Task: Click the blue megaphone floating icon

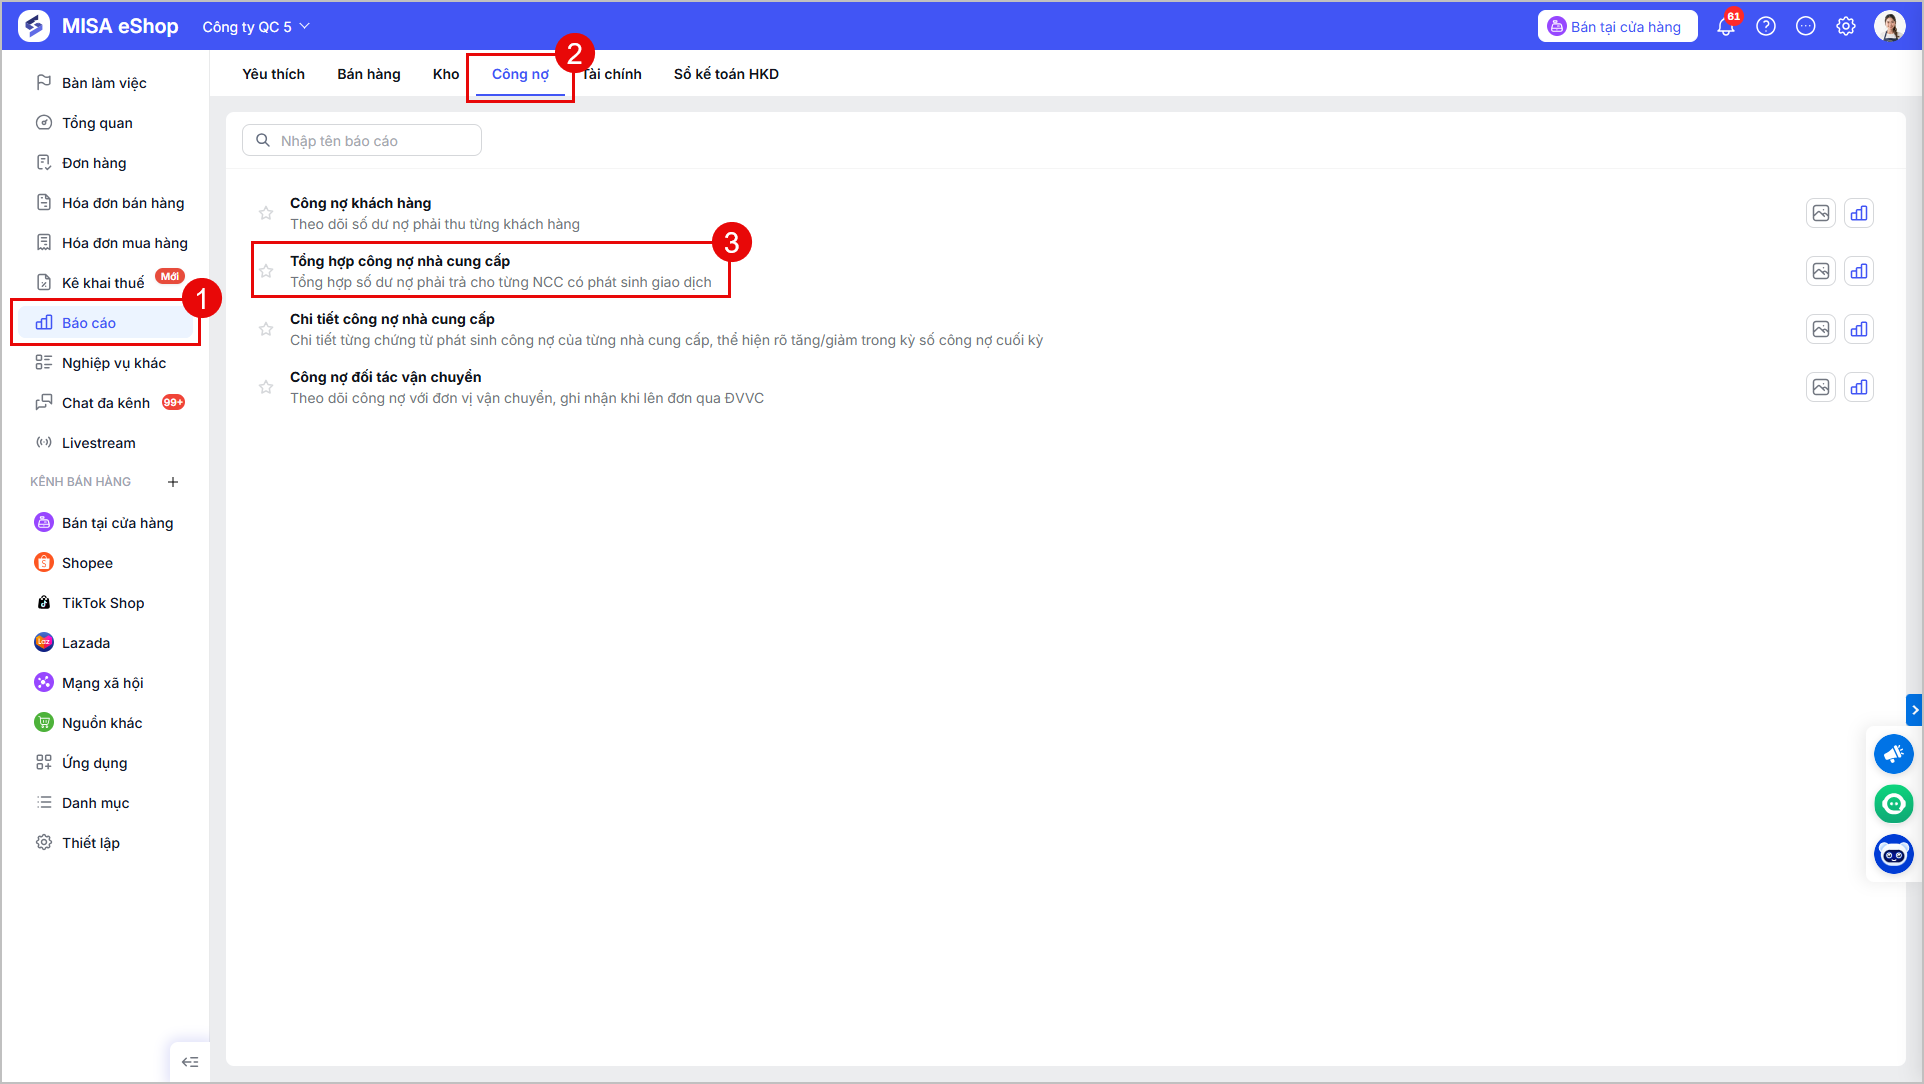Action: (x=1894, y=754)
